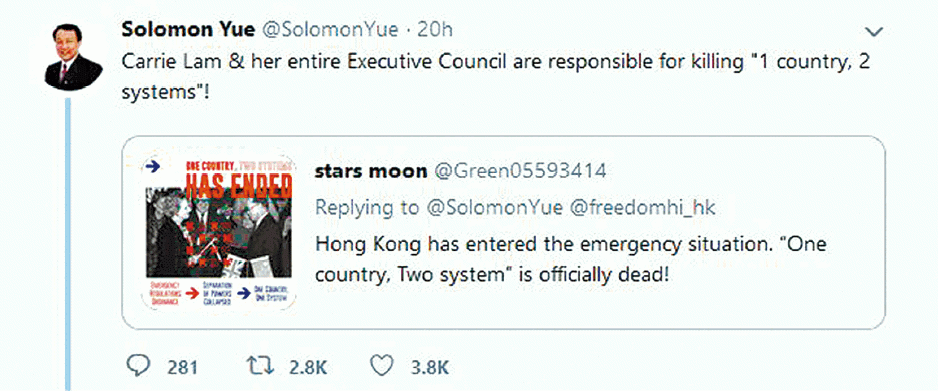Like the tweet with heart icon
Image resolution: width=938 pixels, height=391 pixels.
coord(382,366)
